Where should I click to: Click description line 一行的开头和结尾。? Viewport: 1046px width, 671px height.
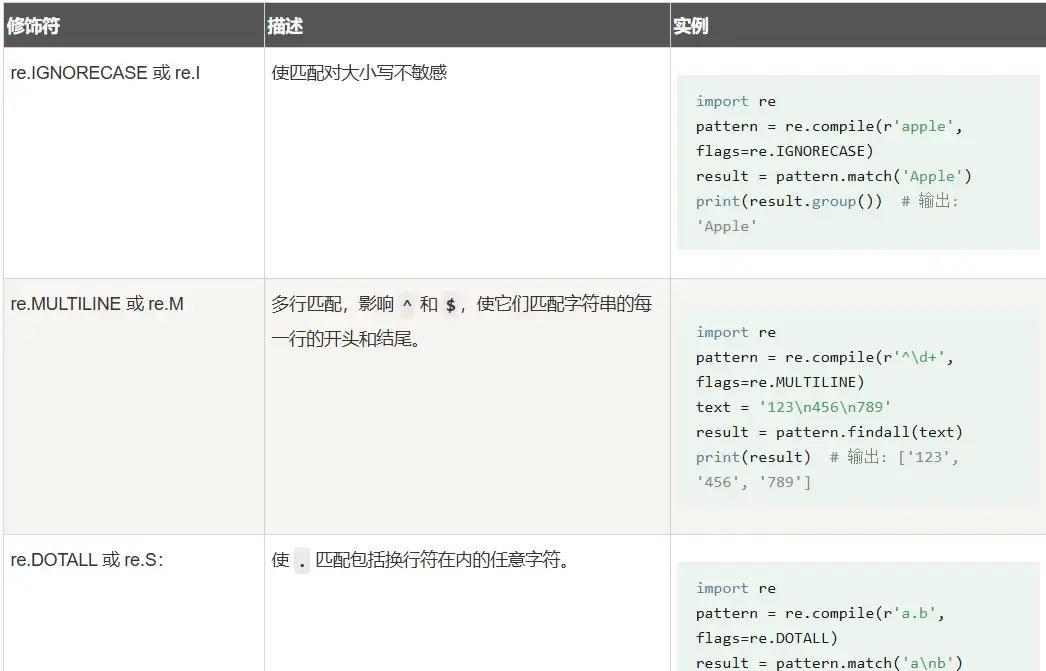click(x=347, y=339)
